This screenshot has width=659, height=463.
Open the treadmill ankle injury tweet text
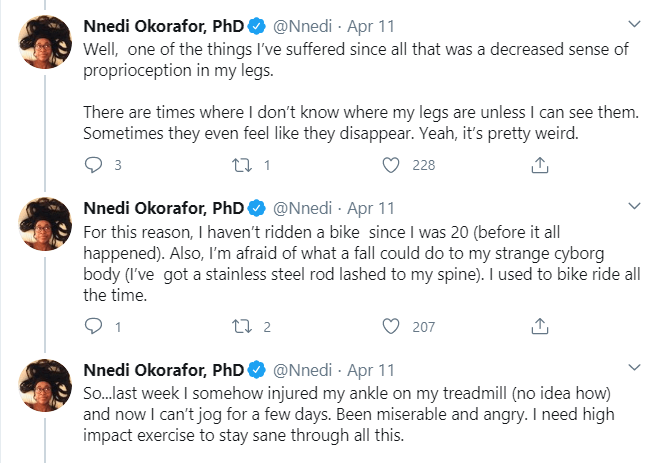click(349, 414)
